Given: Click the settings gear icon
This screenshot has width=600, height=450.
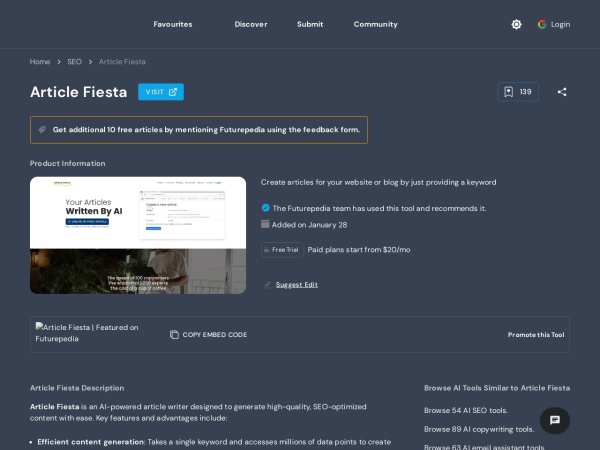Looking at the screenshot, I should (516, 24).
